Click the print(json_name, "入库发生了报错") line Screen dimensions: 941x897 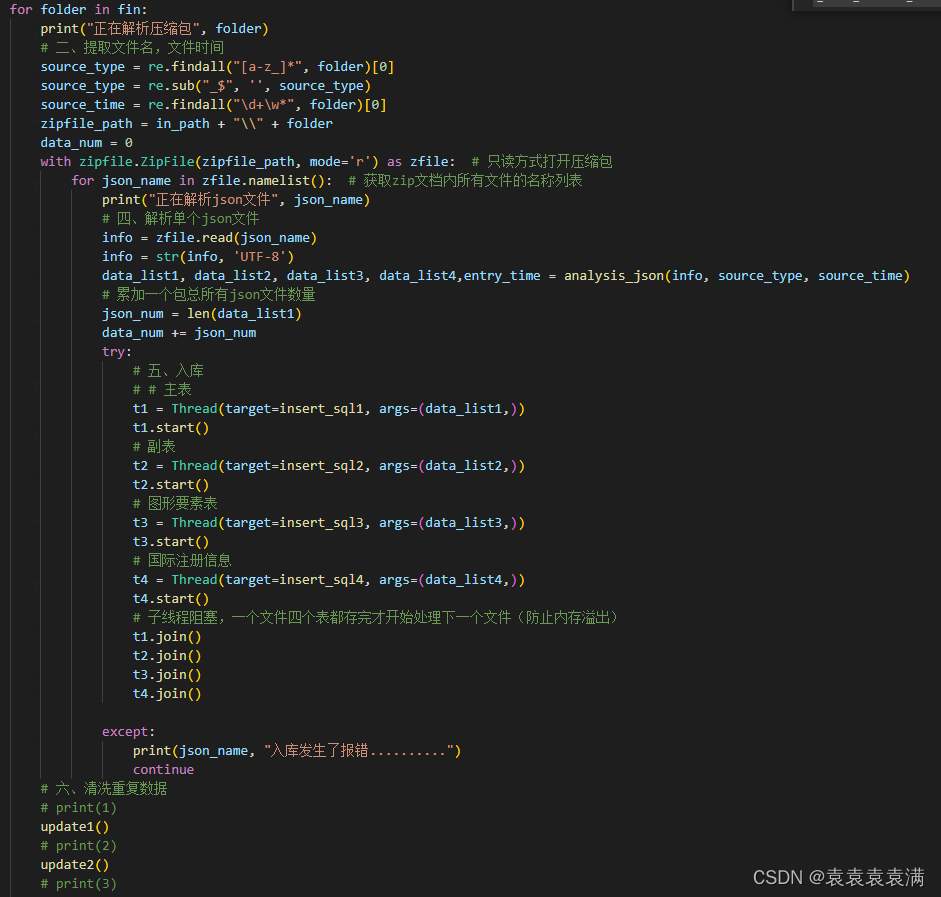pyautogui.click(x=297, y=751)
